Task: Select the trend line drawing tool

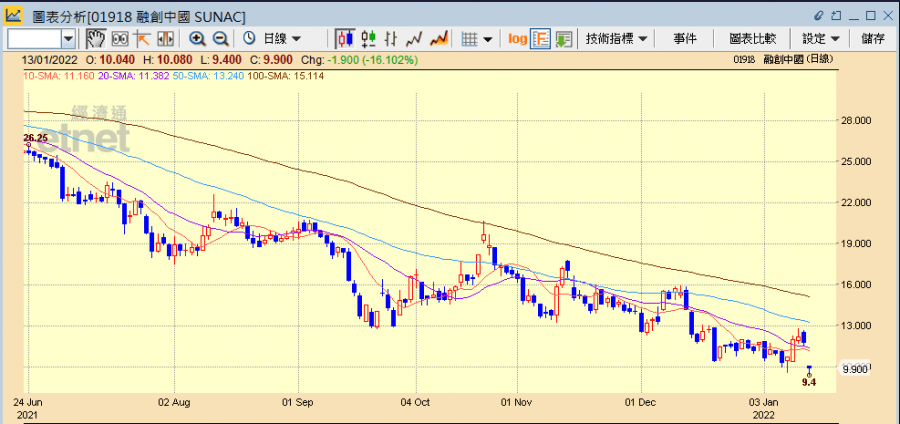Action: coord(141,38)
